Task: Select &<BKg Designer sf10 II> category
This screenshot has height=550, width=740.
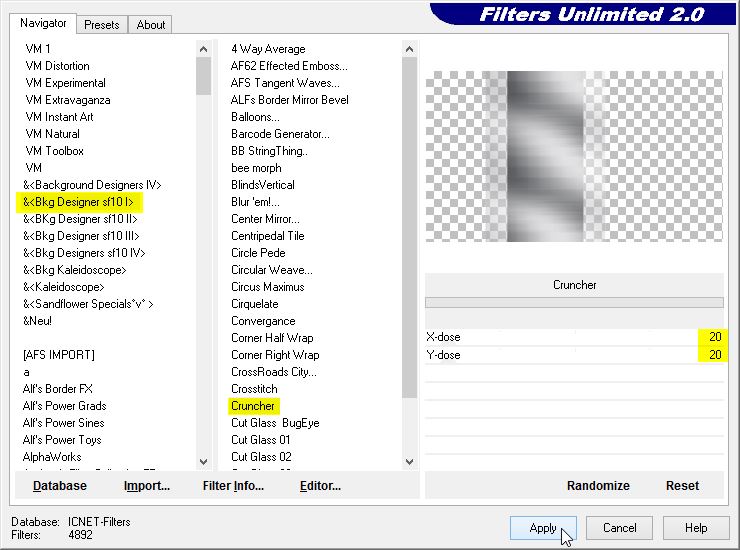Action: point(80,219)
